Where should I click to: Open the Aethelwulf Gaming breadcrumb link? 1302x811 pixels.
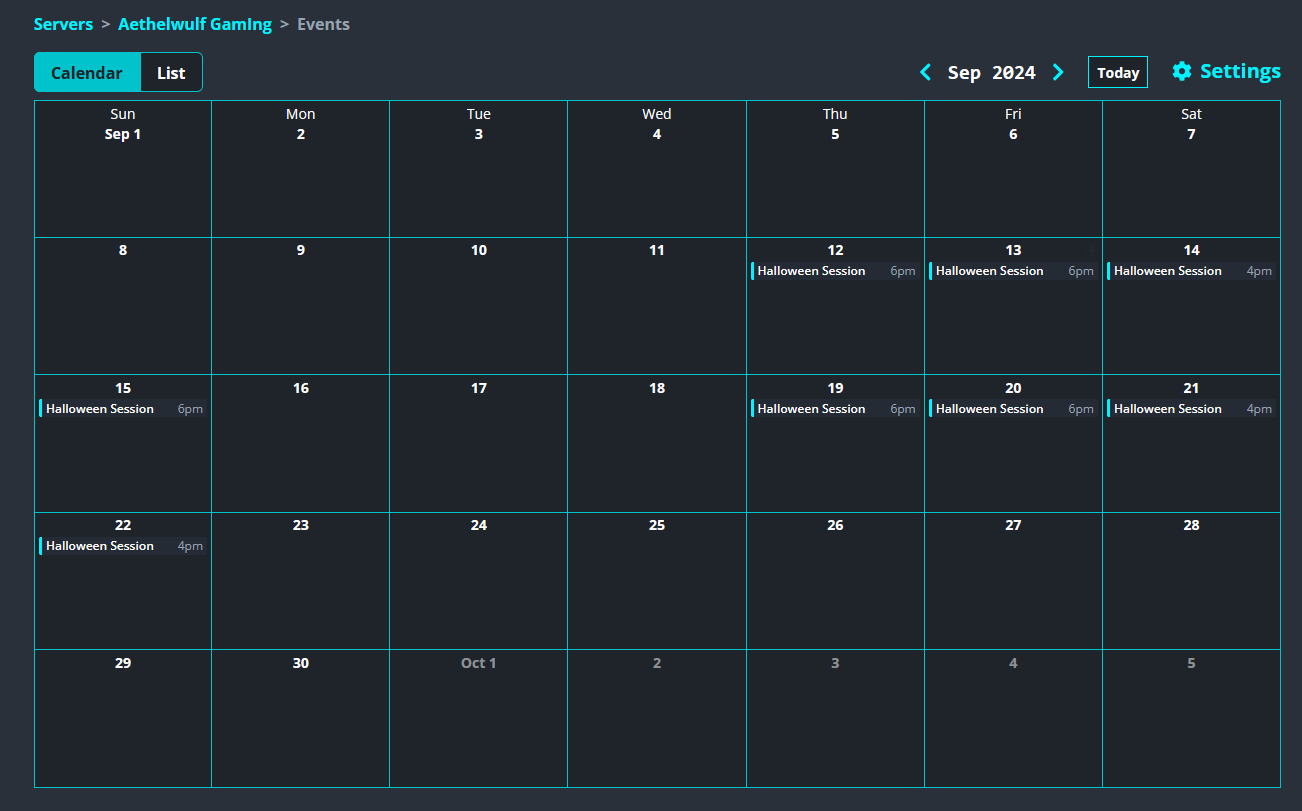(195, 24)
